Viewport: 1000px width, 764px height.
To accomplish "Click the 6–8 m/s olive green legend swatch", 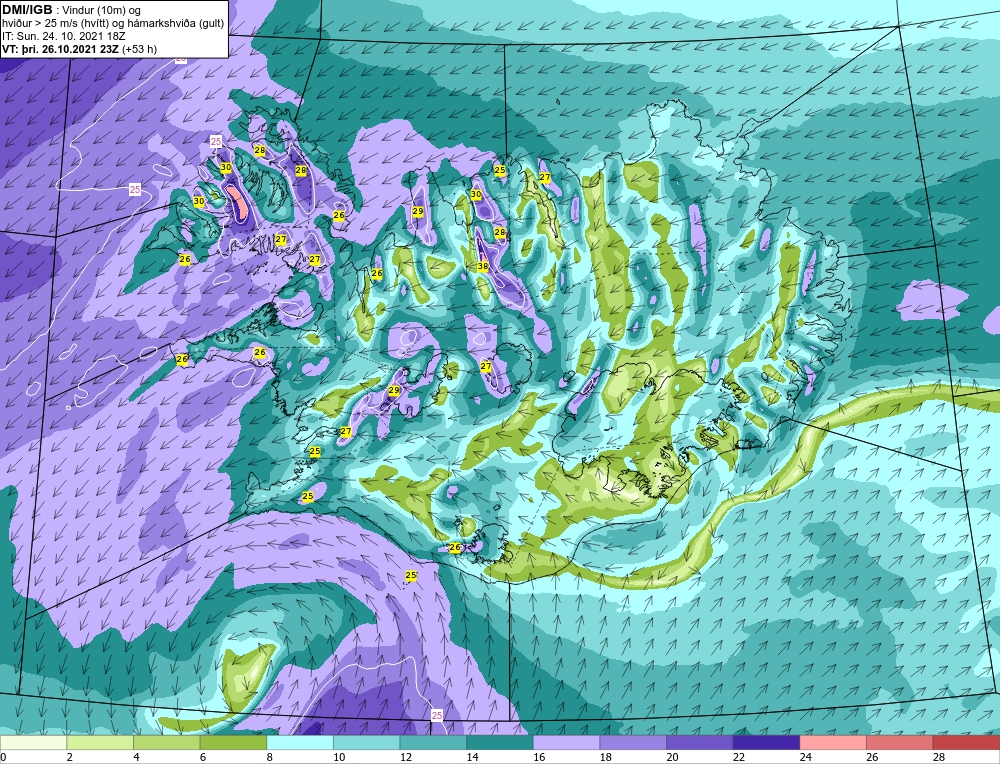I will point(233,743).
